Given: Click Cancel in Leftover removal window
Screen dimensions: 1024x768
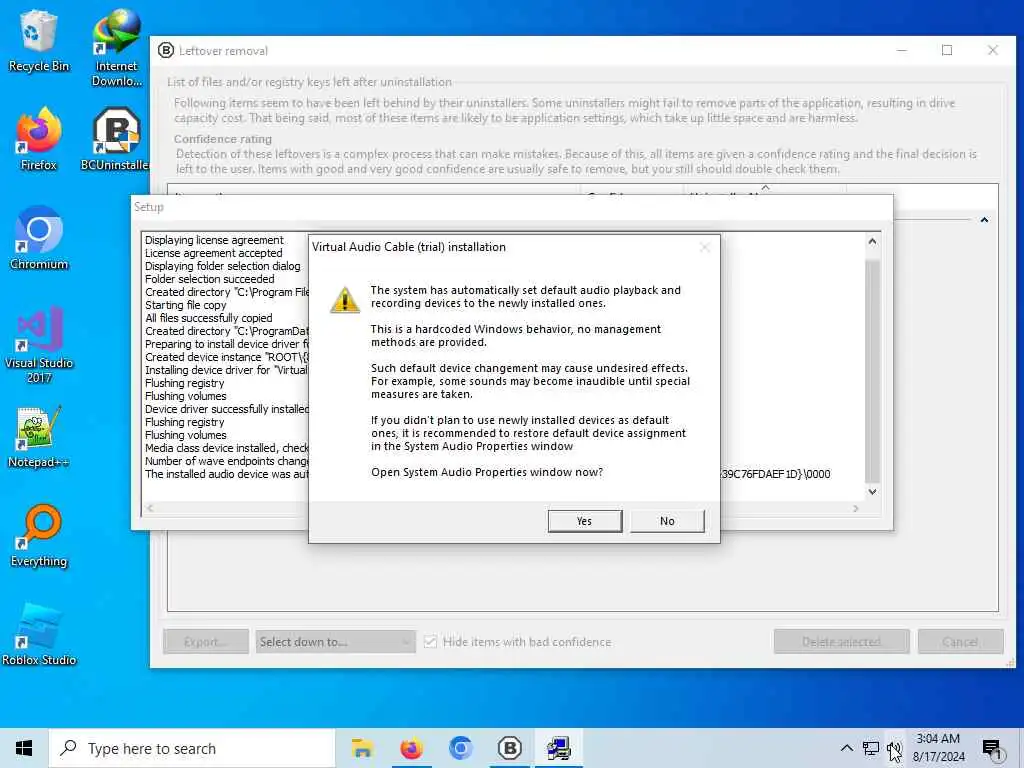Looking at the screenshot, I should click(x=960, y=642).
